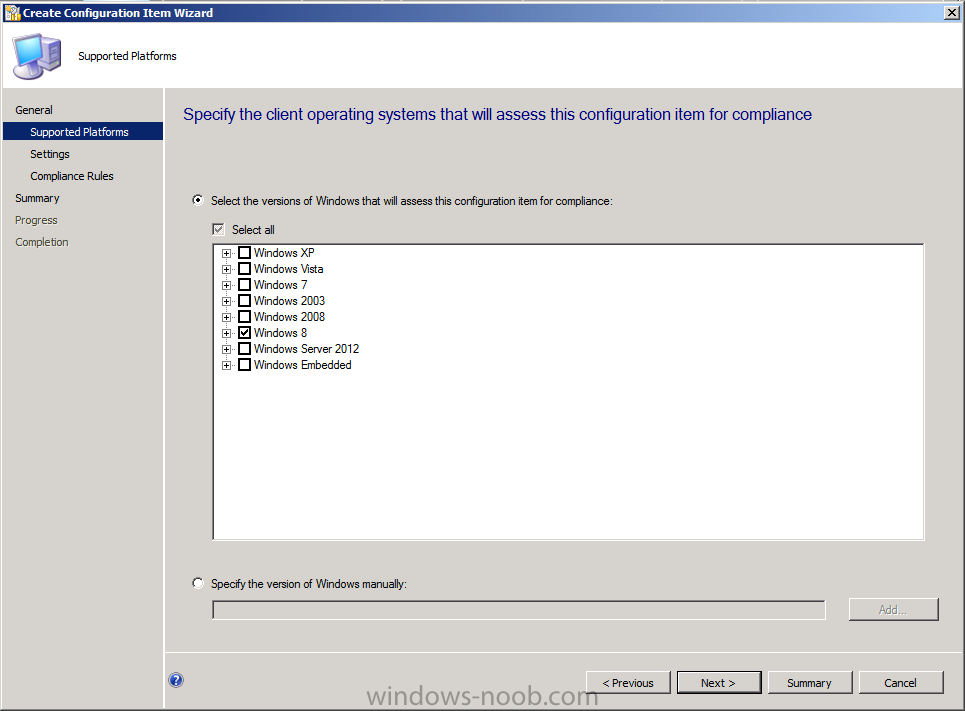Screen dimensions: 965x711
Task: Open the General wizard step
Action: pyautogui.click(x=34, y=110)
